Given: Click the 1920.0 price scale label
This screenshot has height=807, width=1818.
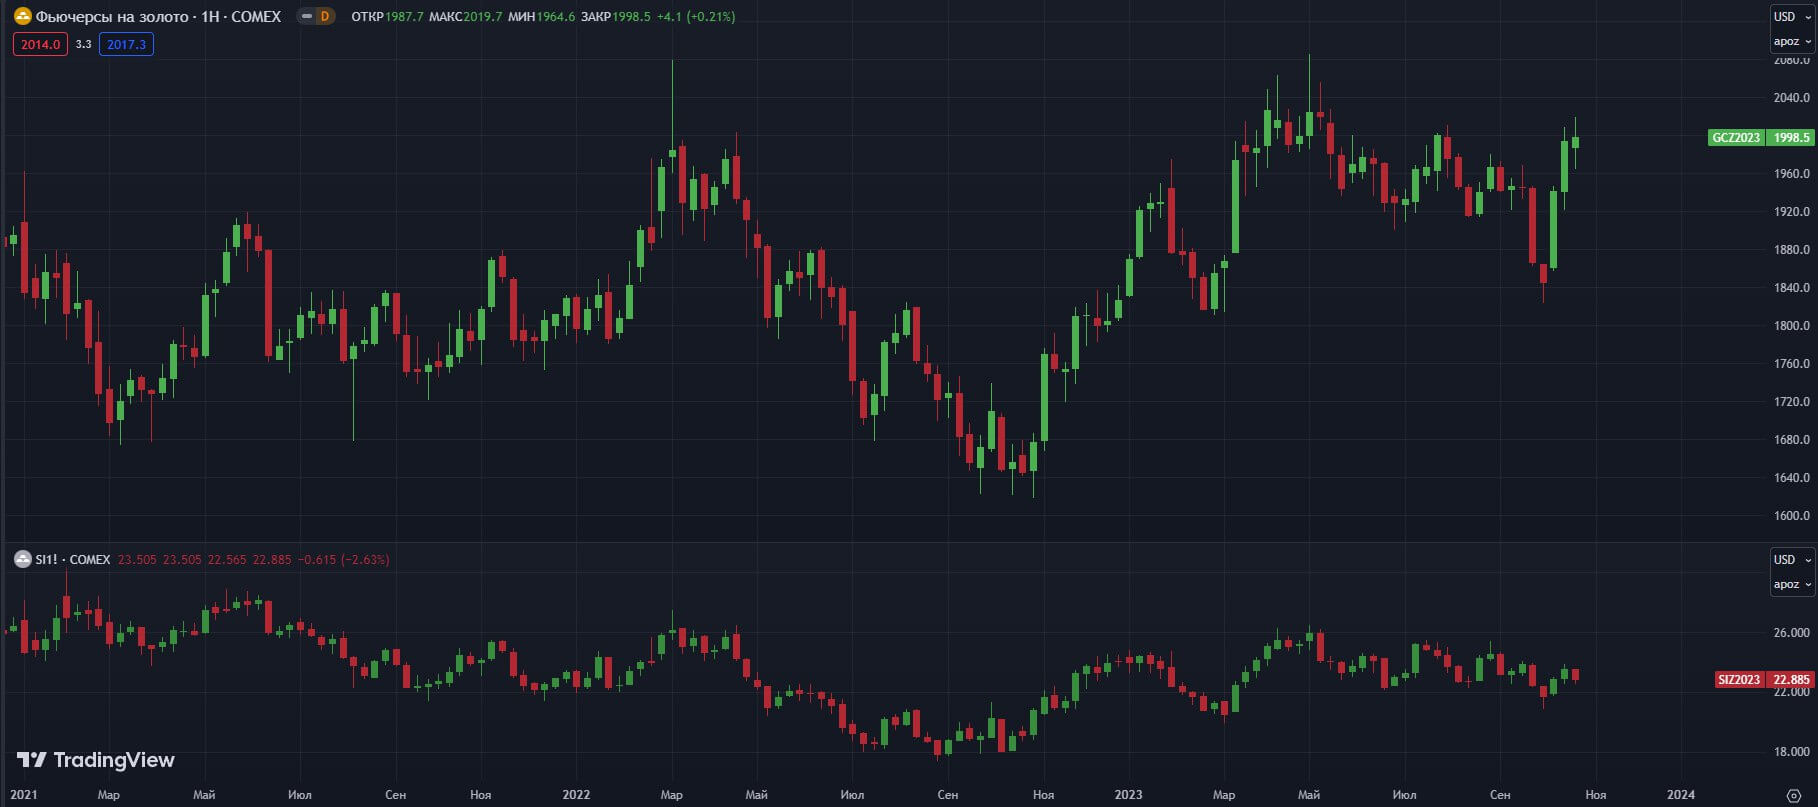Looking at the screenshot, I should click(1791, 212).
